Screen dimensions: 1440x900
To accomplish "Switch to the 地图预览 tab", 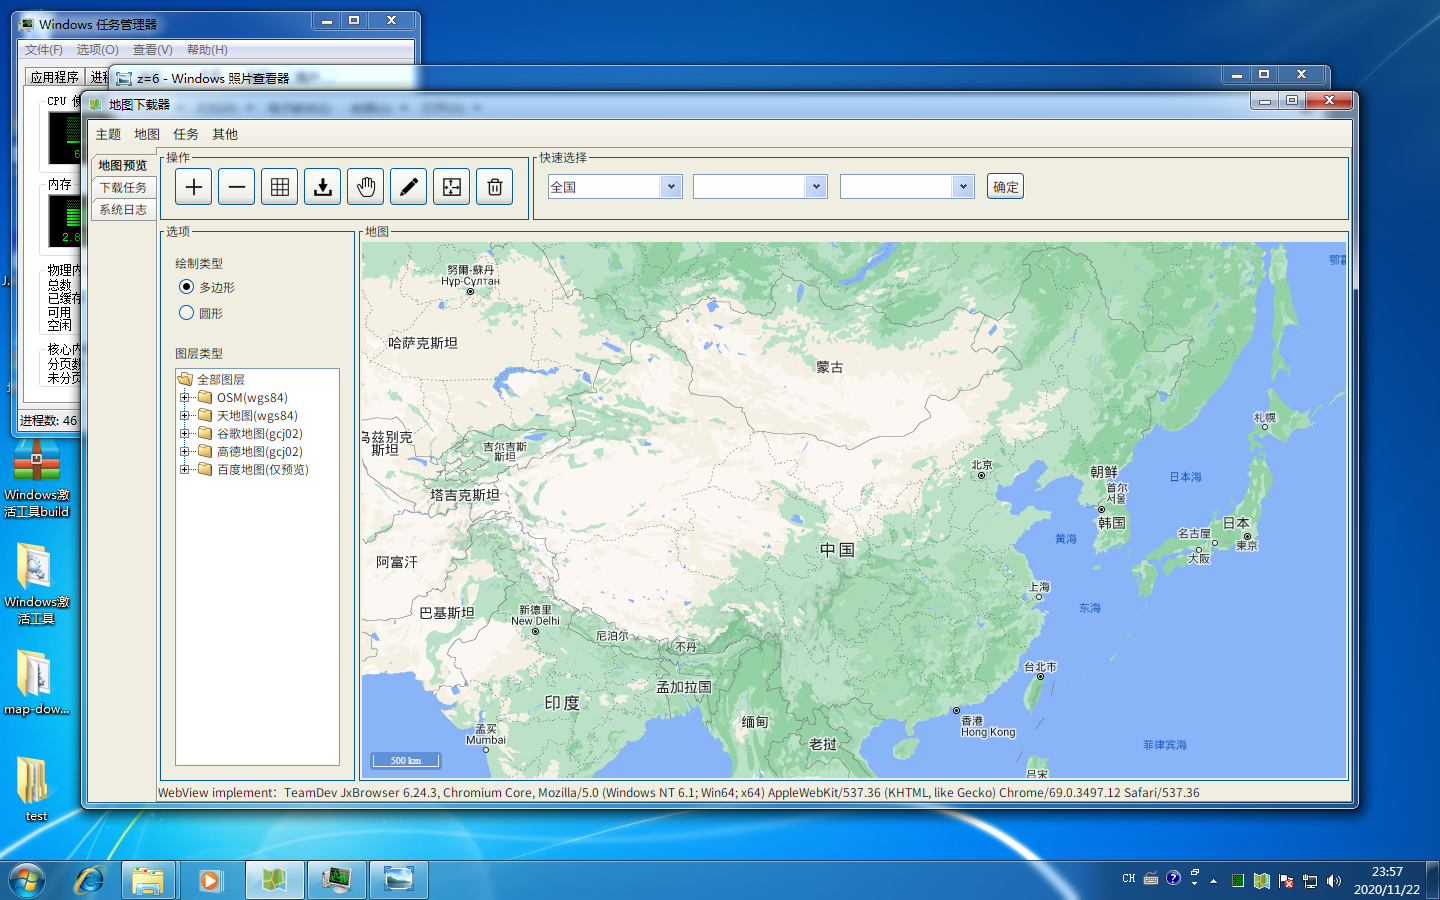I will (x=123, y=165).
